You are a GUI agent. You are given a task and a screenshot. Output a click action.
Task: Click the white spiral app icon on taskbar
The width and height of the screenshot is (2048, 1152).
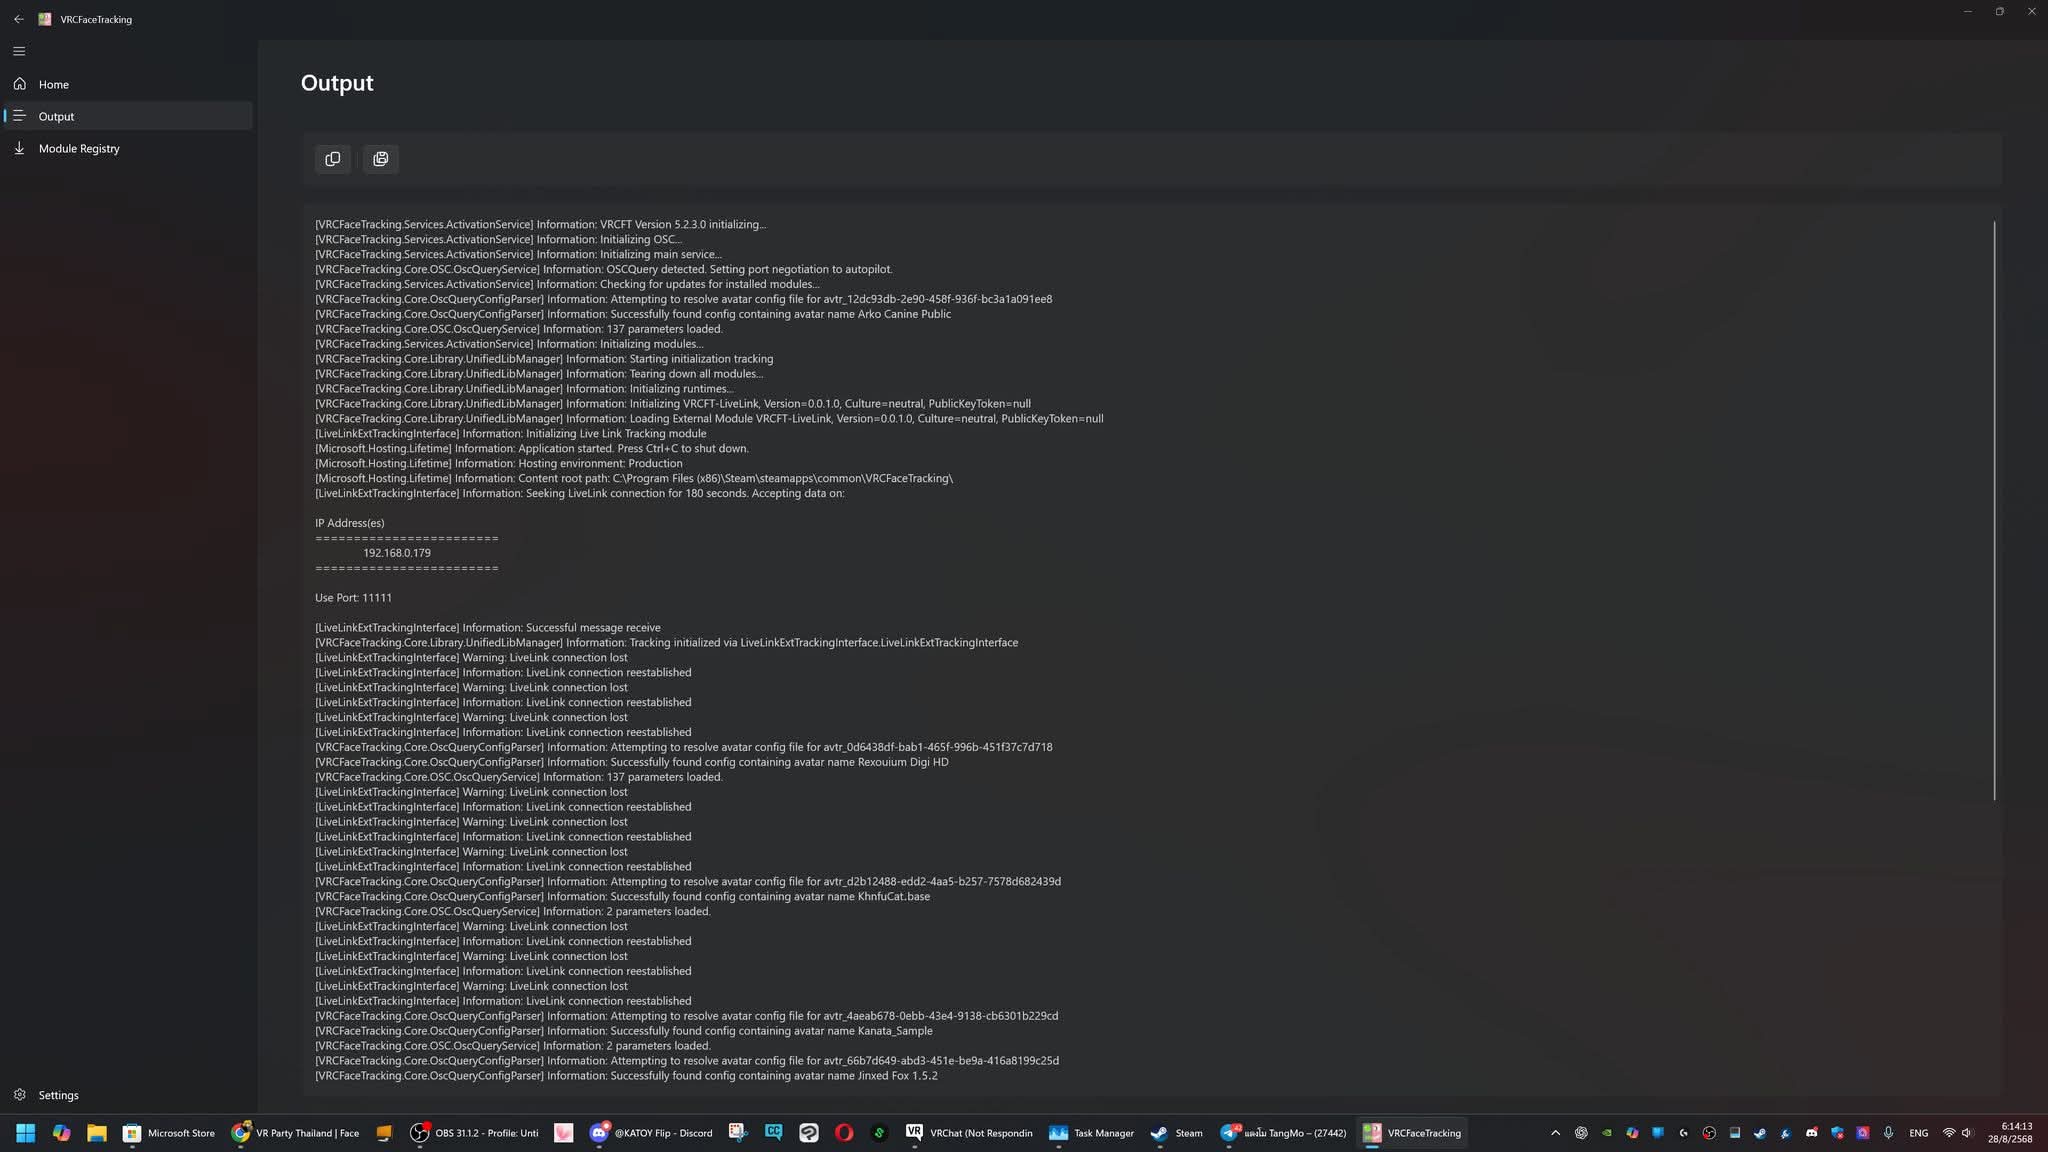point(809,1133)
